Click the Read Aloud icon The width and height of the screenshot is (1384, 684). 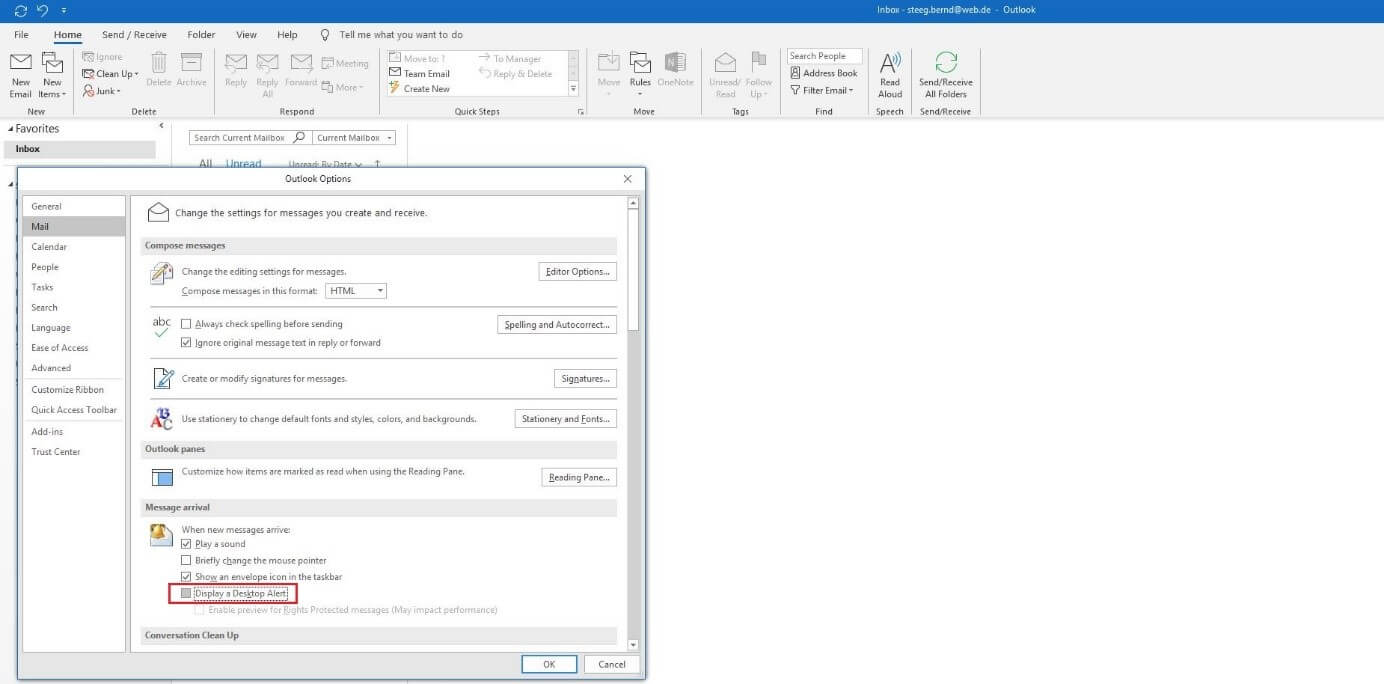tap(890, 65)
